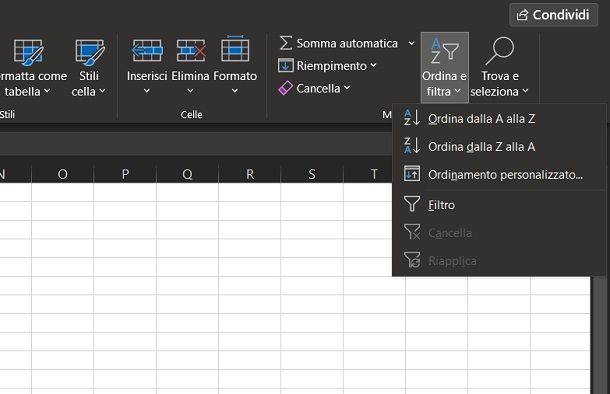610x394 pixels.
Task: Select the Filtro menu entry
Action: pos(500,205)
